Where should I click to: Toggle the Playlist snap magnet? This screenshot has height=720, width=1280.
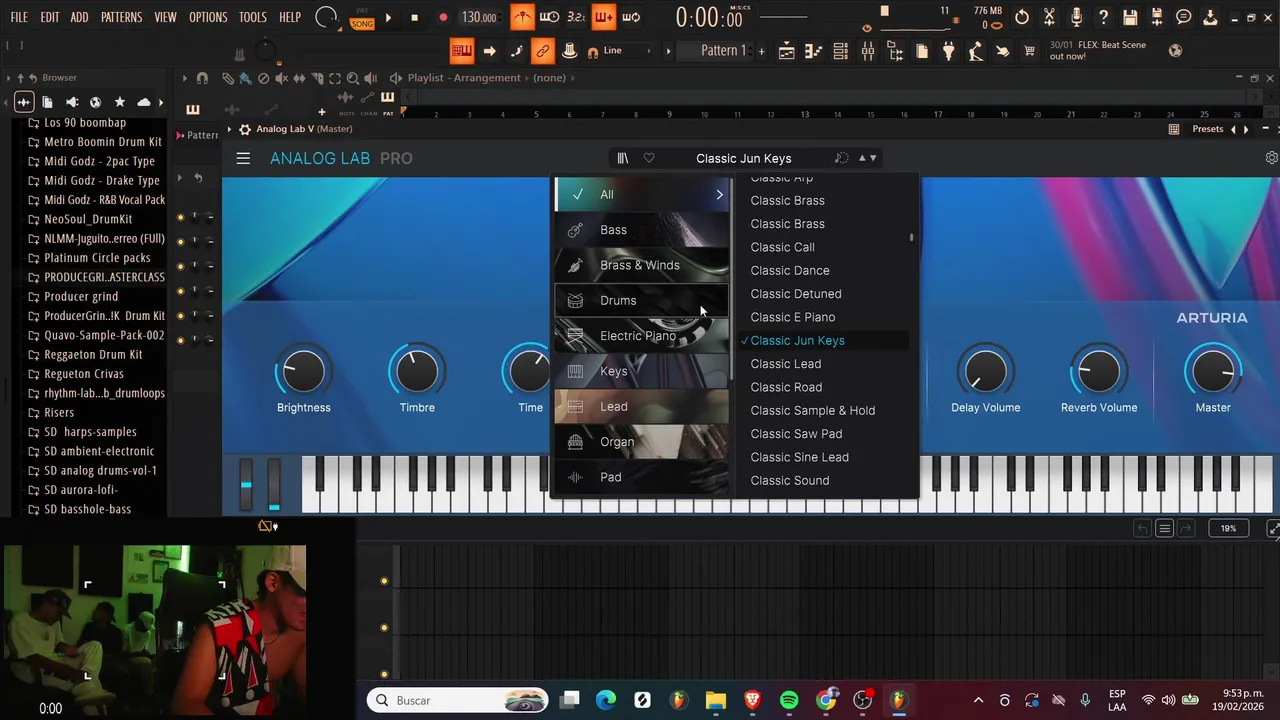pos(202,78)
